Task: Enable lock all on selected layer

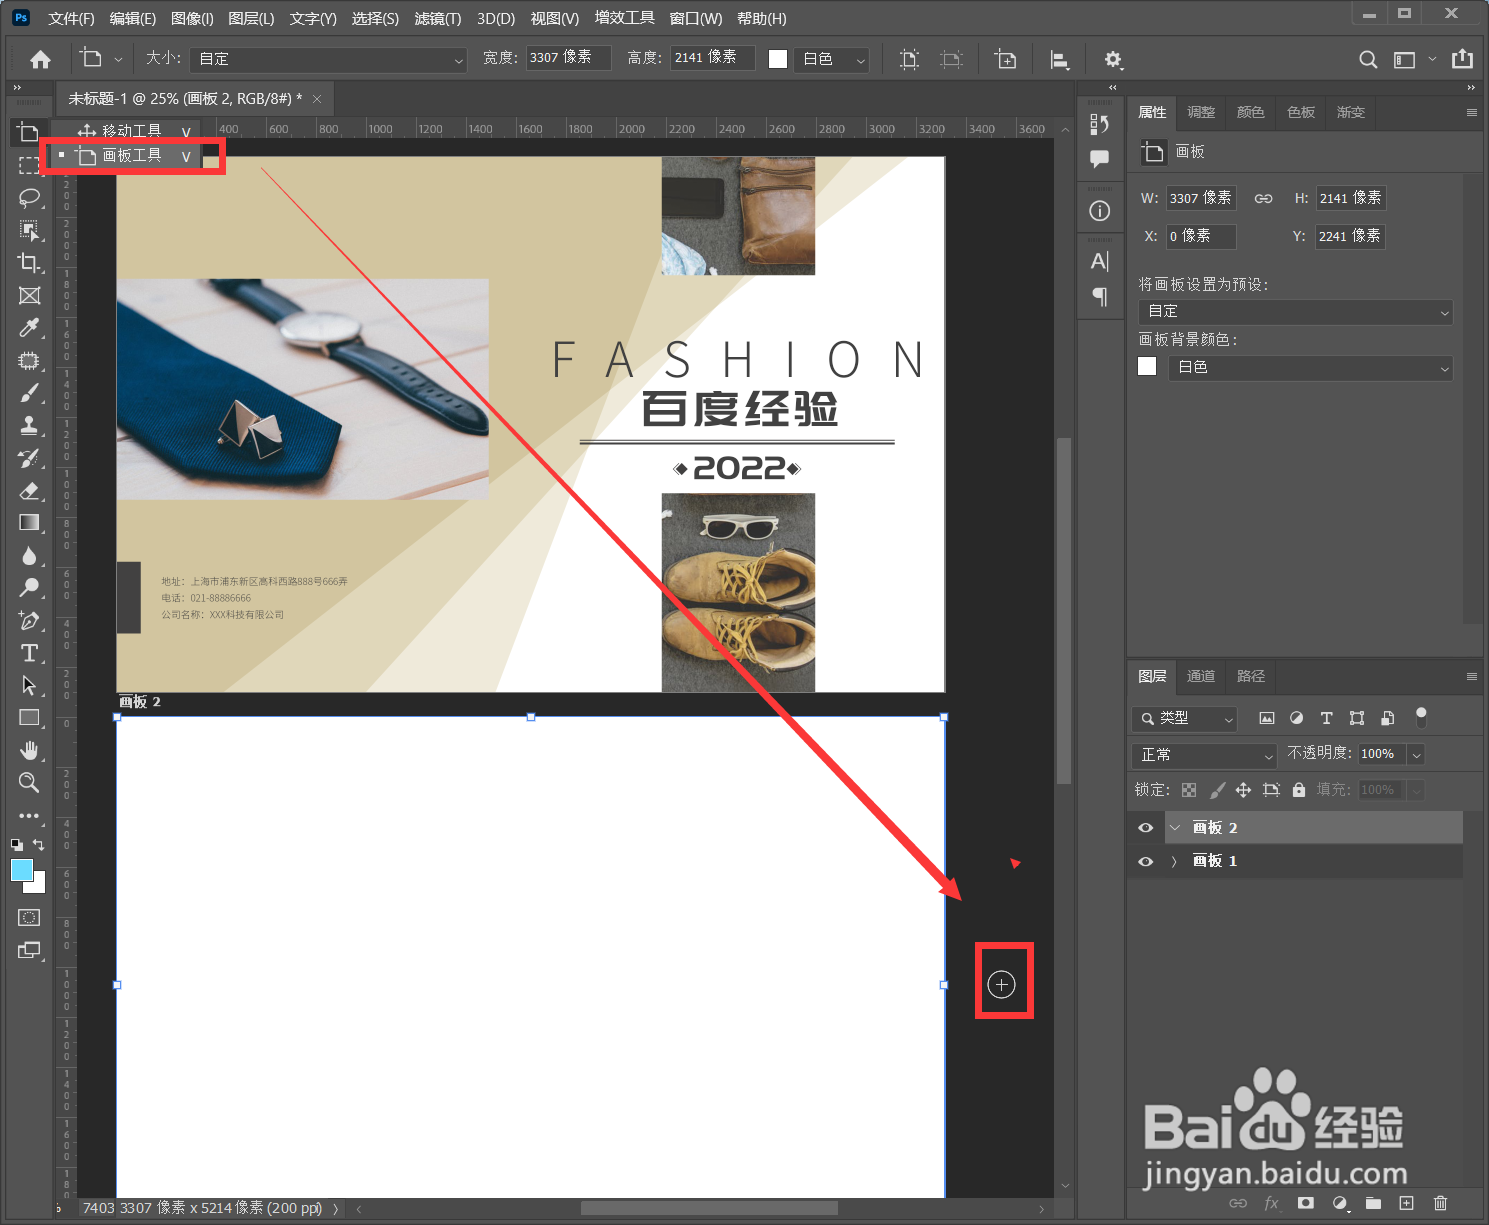Action: tap(1298, 789)
